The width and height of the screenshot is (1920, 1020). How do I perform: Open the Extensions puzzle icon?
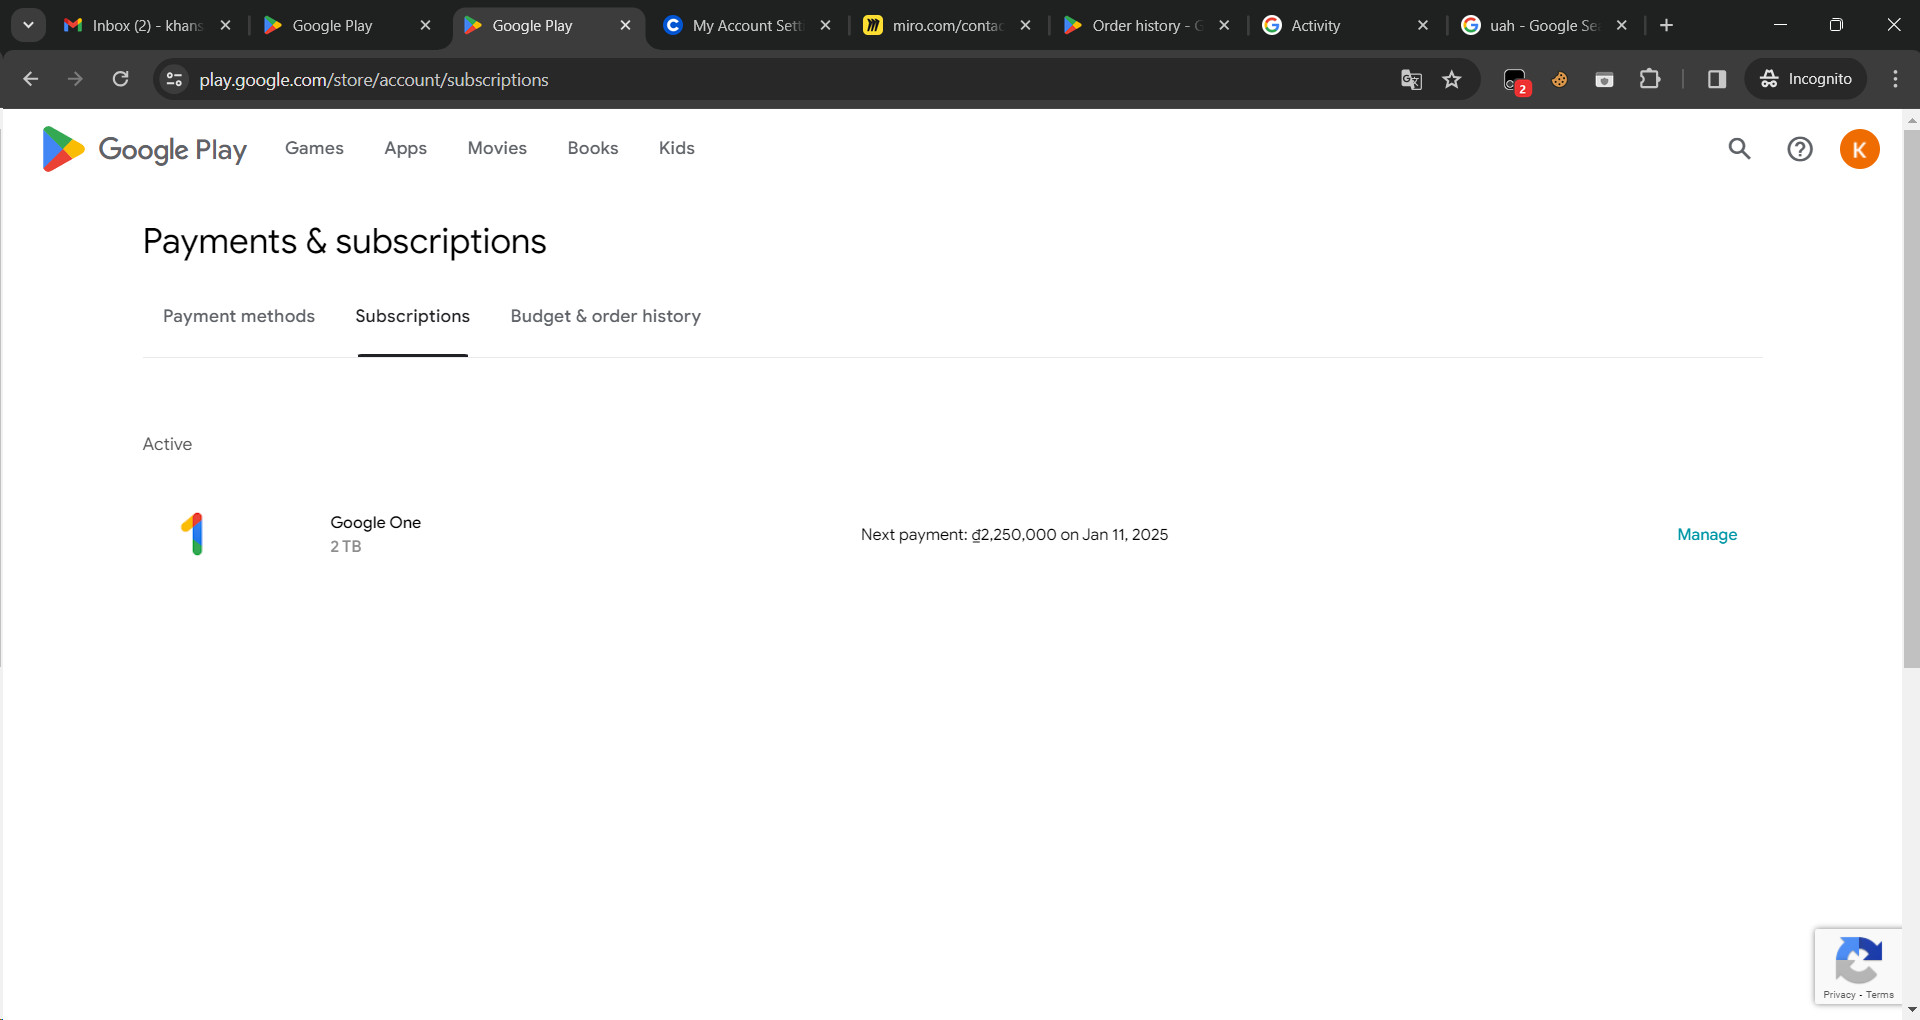(x=1650, y=79)
